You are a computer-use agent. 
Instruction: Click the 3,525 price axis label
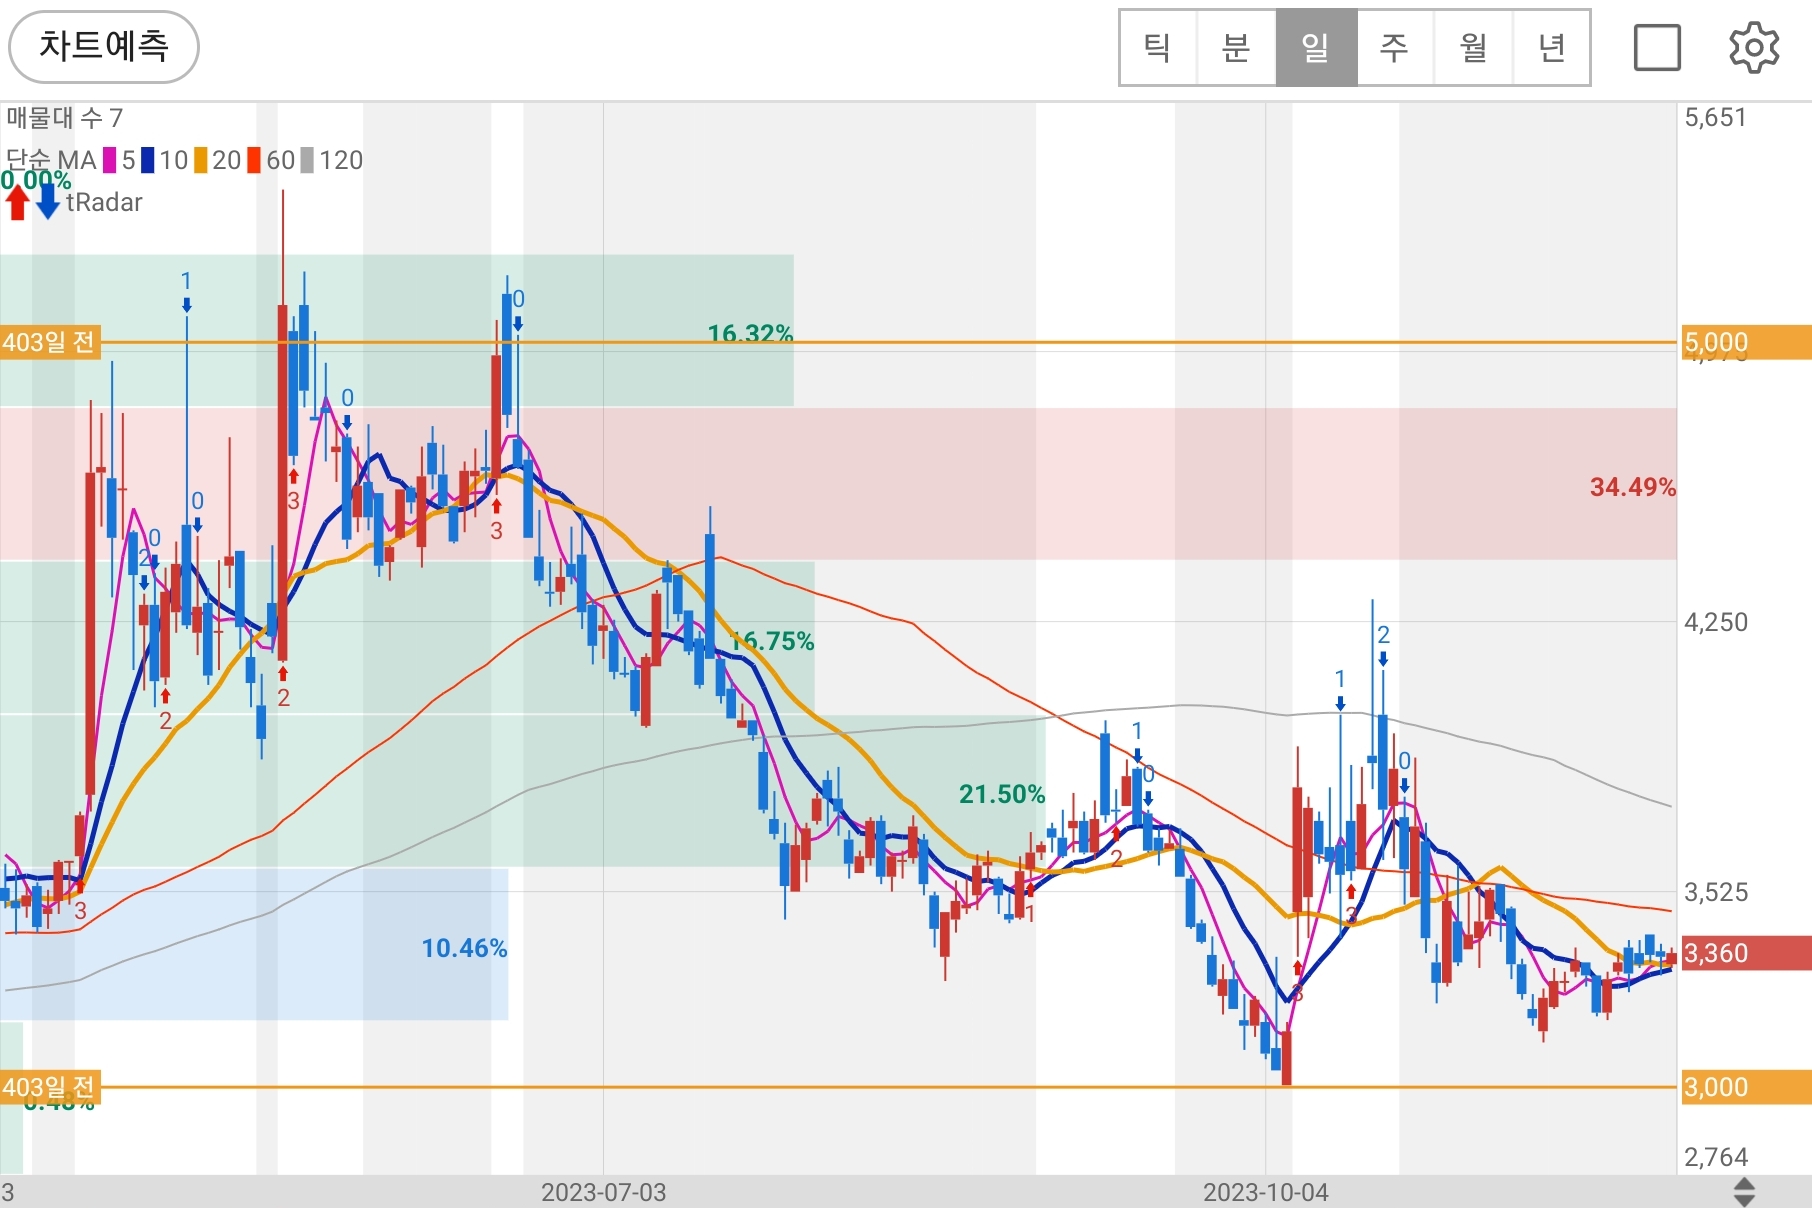click(x=1716, y=892)
